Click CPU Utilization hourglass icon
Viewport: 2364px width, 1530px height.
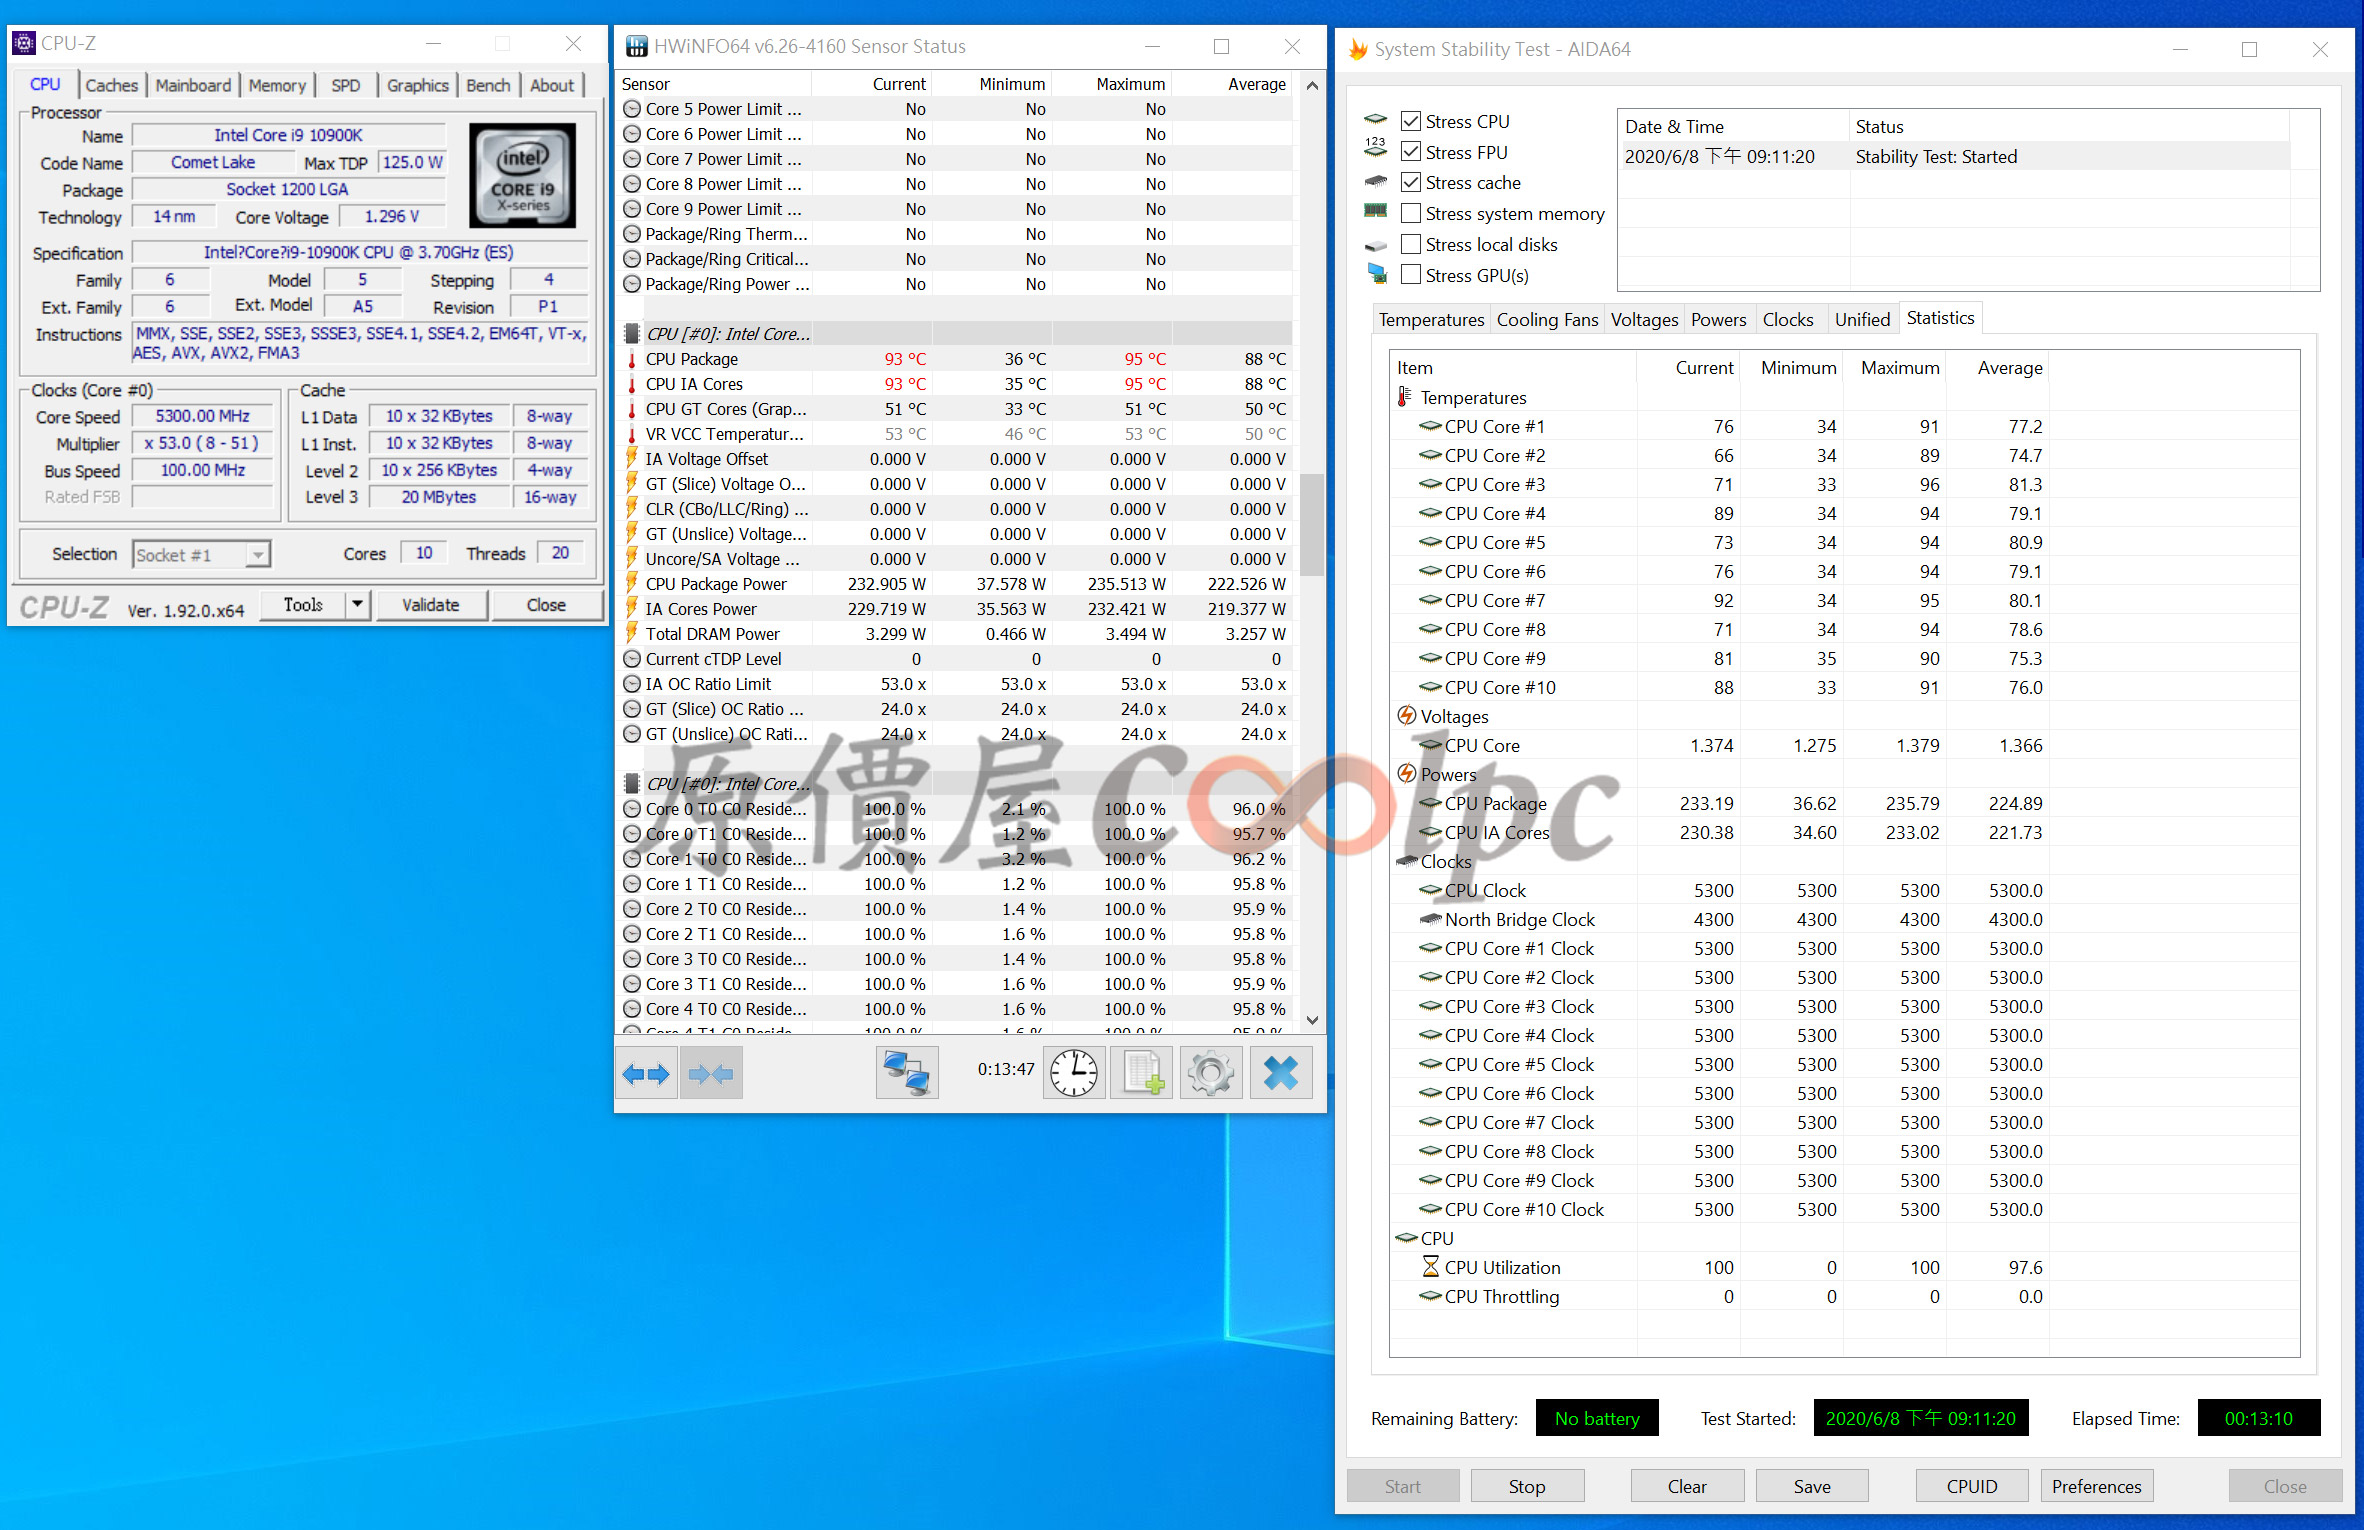[1431, 1267]
